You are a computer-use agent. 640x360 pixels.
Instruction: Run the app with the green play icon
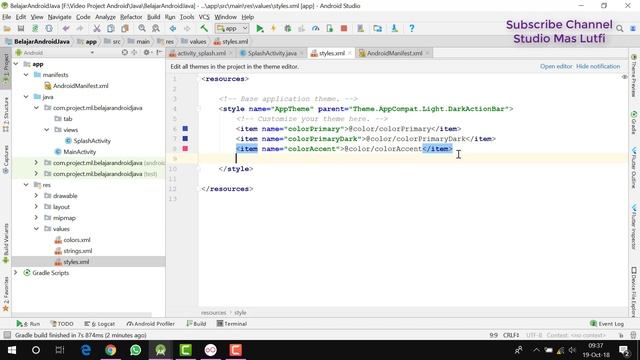click(260, 29)
